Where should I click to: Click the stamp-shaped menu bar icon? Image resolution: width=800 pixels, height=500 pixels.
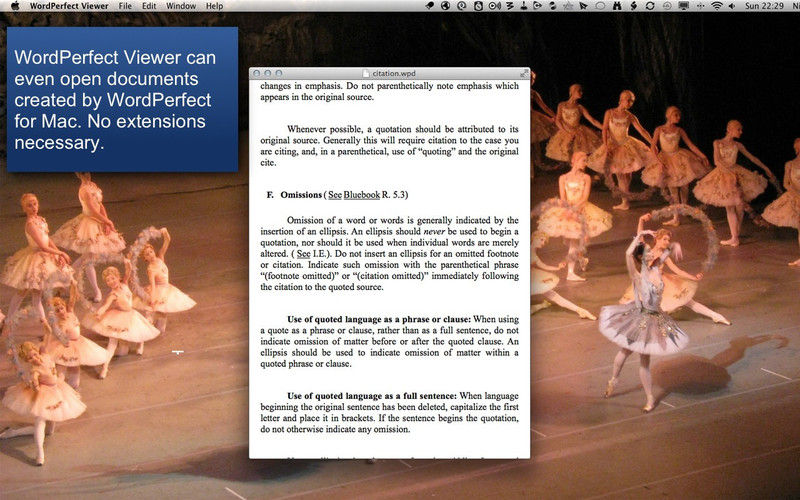pos(524,6)
